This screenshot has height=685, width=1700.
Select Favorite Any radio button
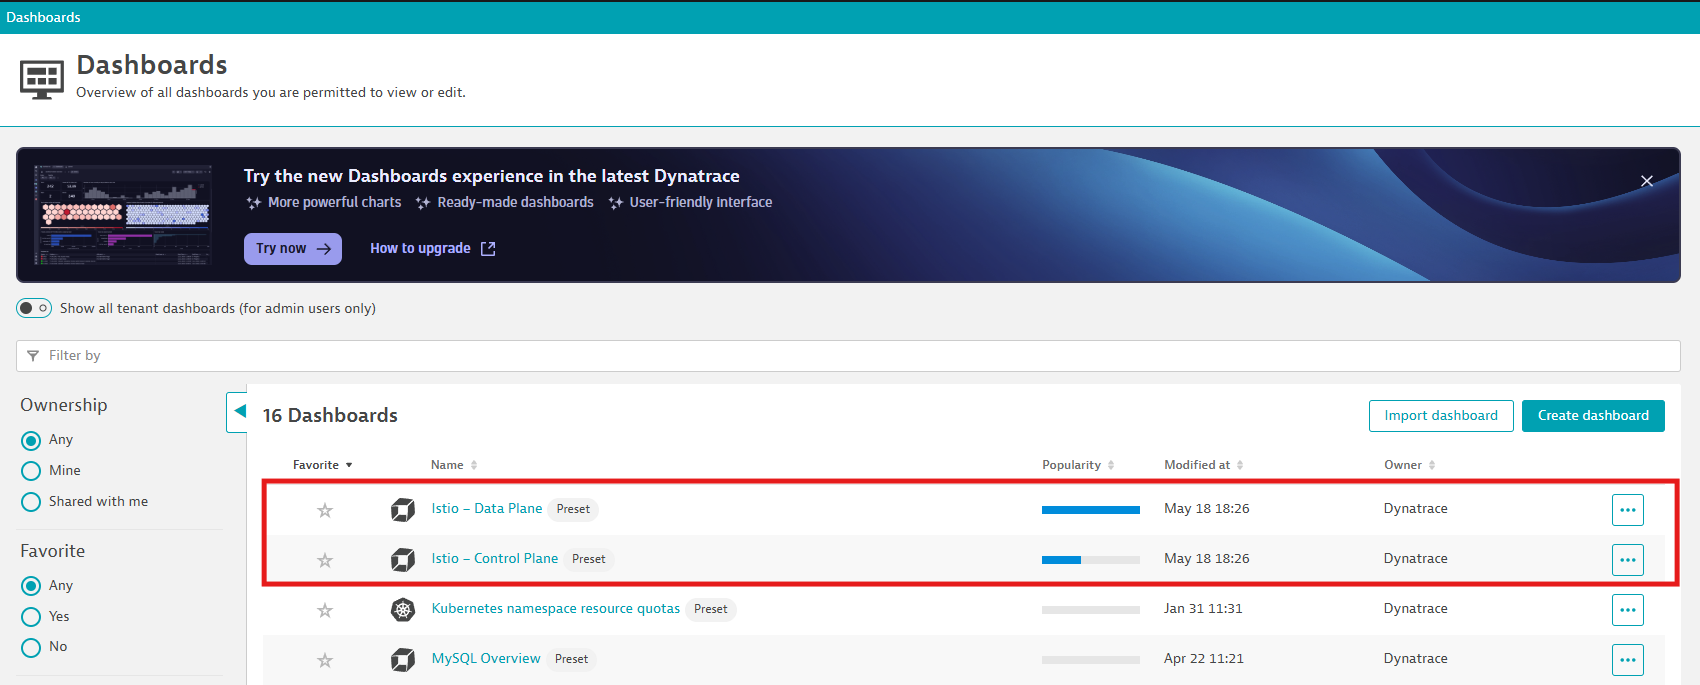(31, 586)
